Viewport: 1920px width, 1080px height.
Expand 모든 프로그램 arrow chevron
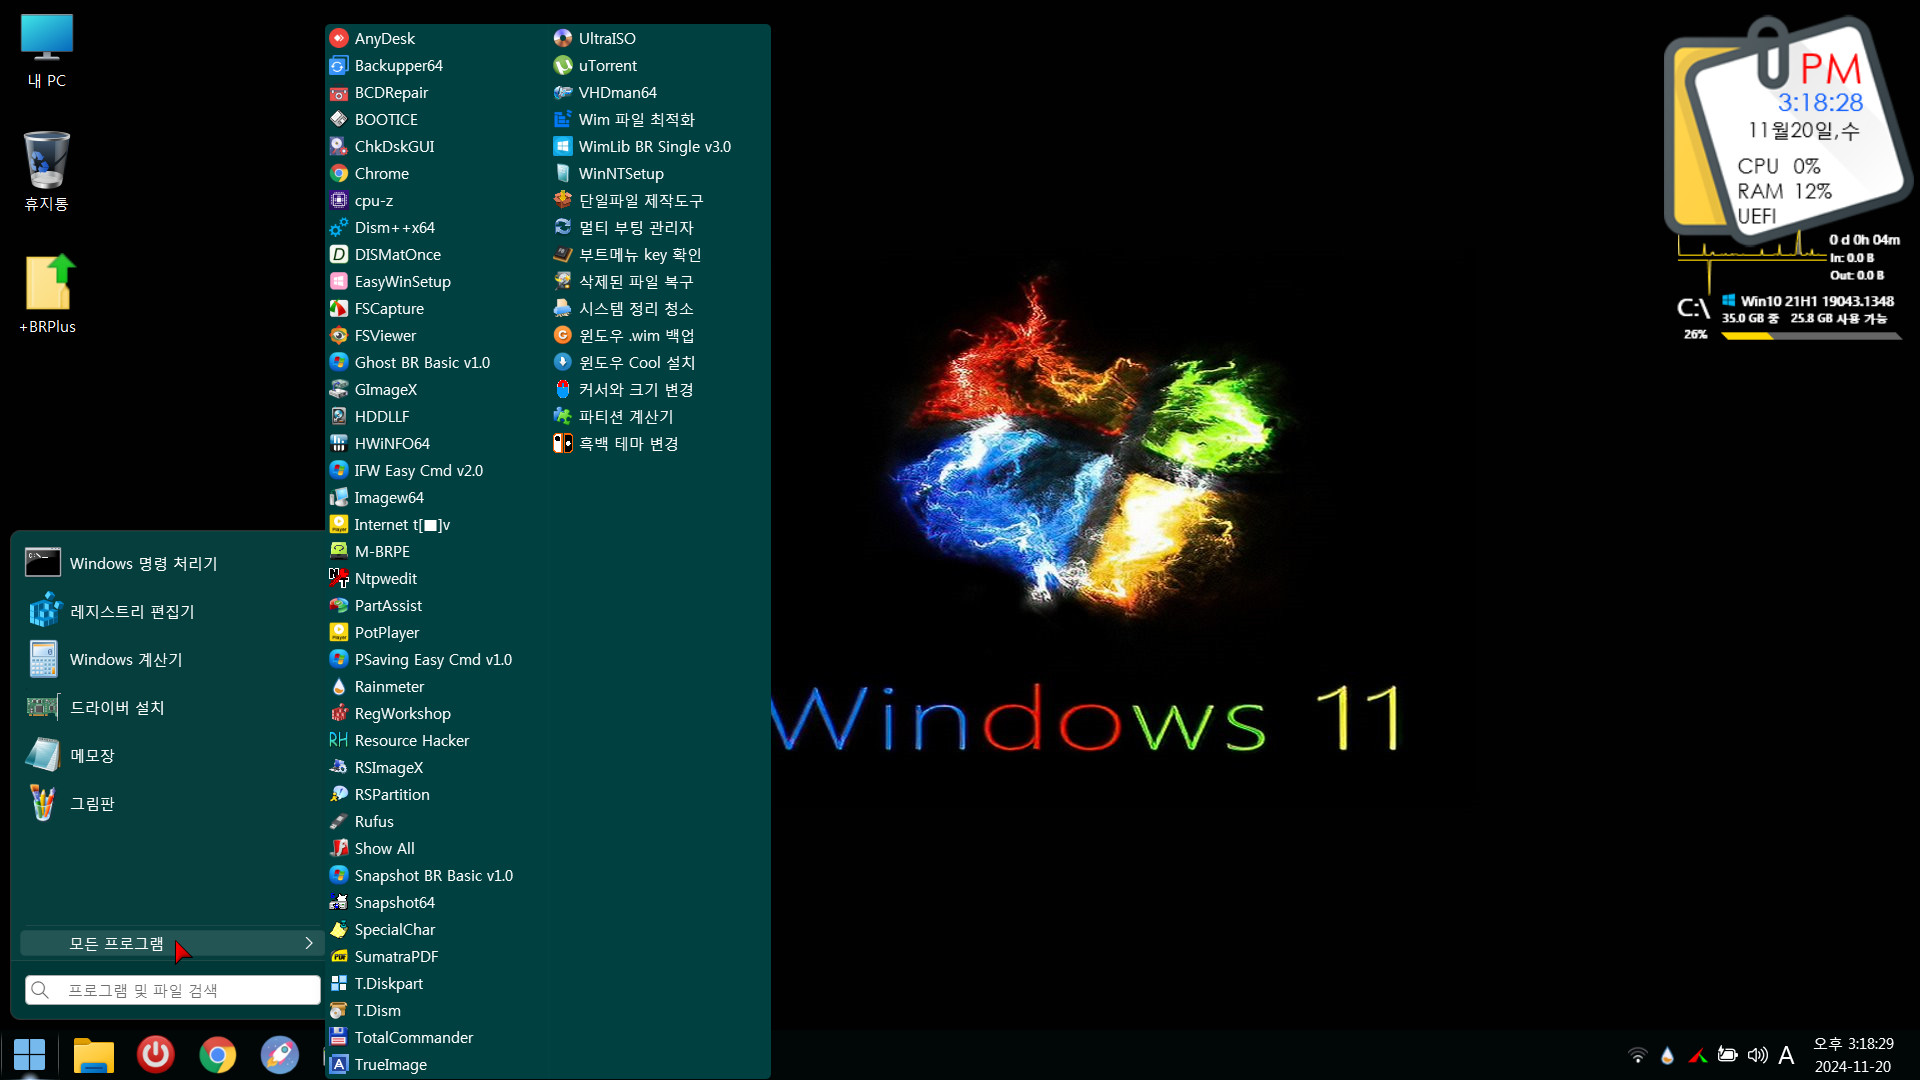tap(309, 943)
